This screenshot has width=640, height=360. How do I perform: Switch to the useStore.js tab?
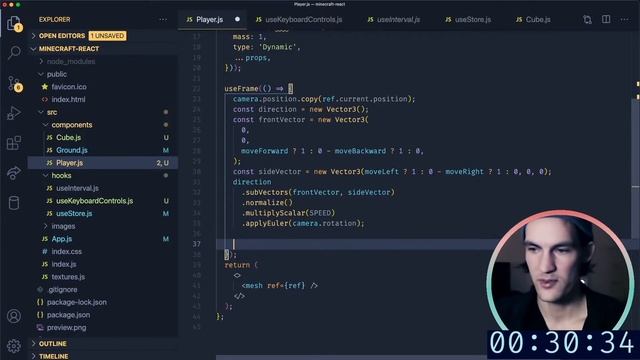[x=473, y=20]
